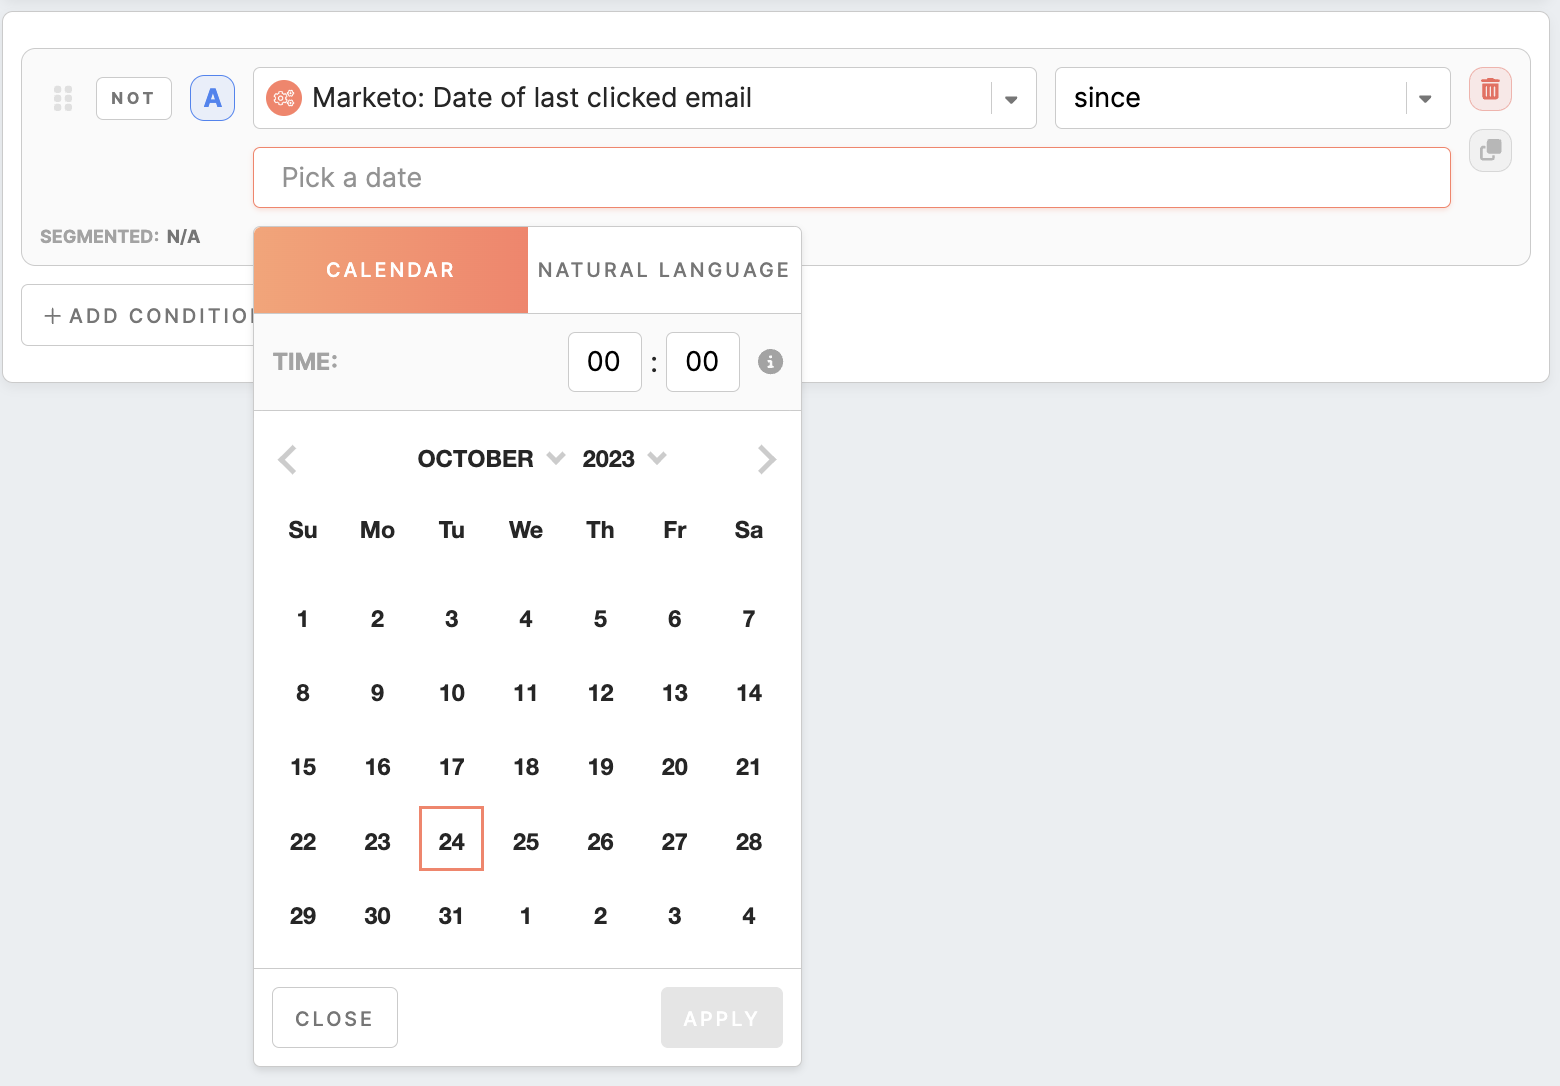Viewport: 1560px width, 1086px height.
Task: Select October 9 in calendar
Action: pyautogui.click(x=378, y=693)
